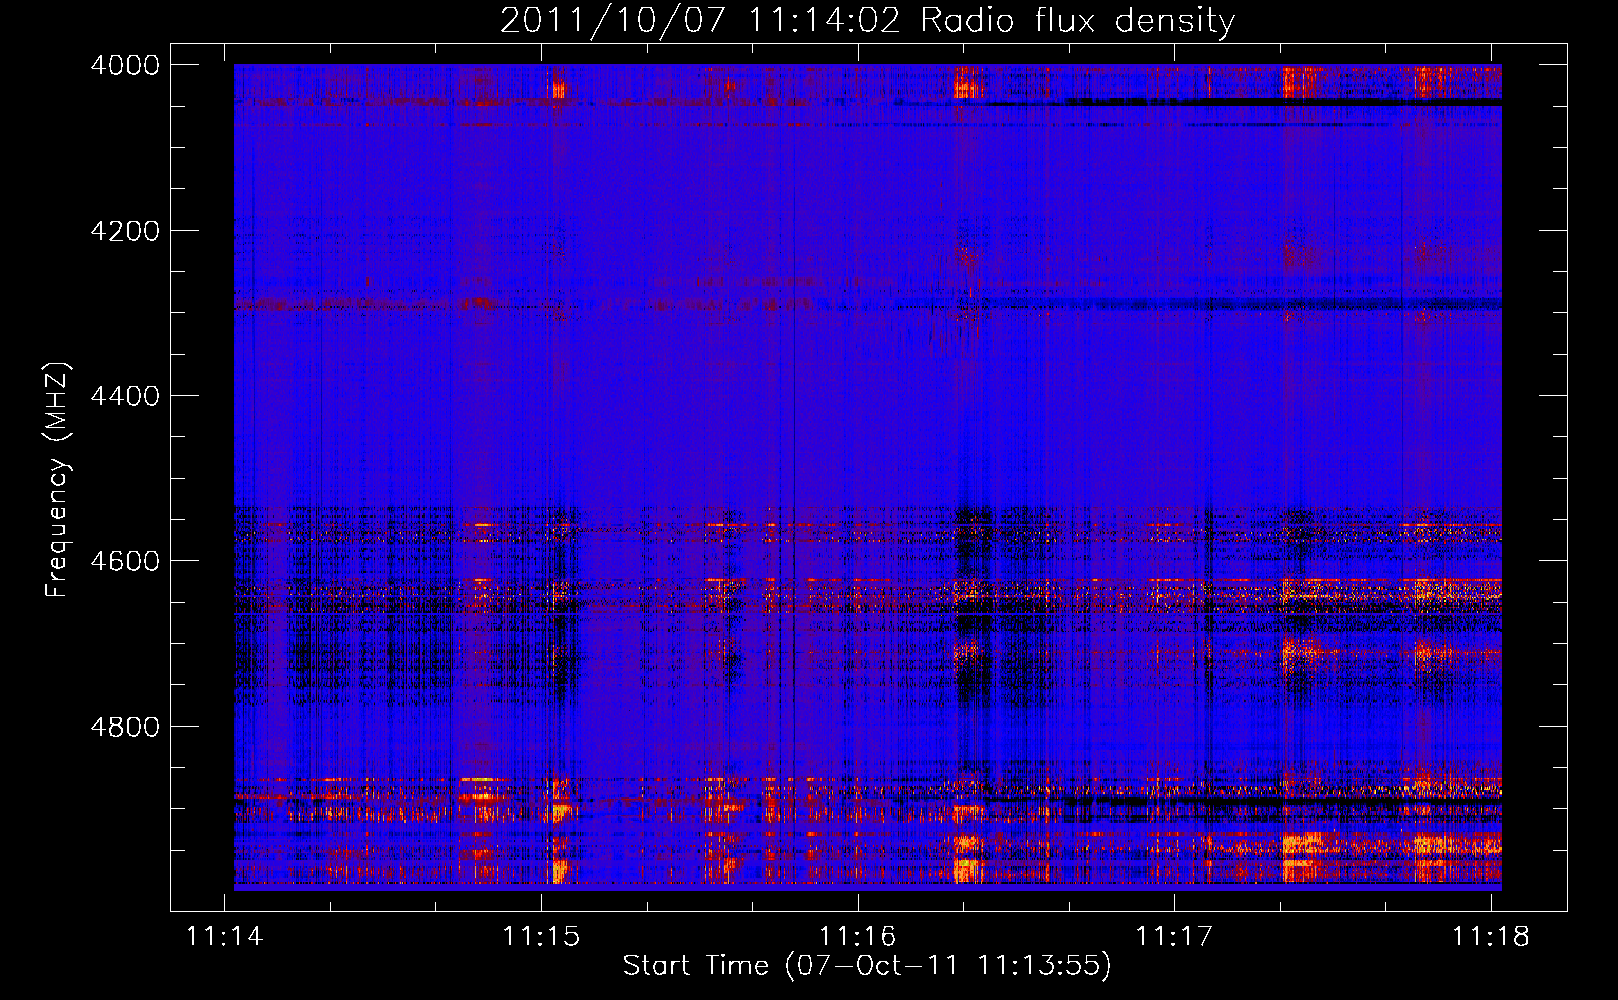Click the y-axis tick label 4200

point(125,231)
